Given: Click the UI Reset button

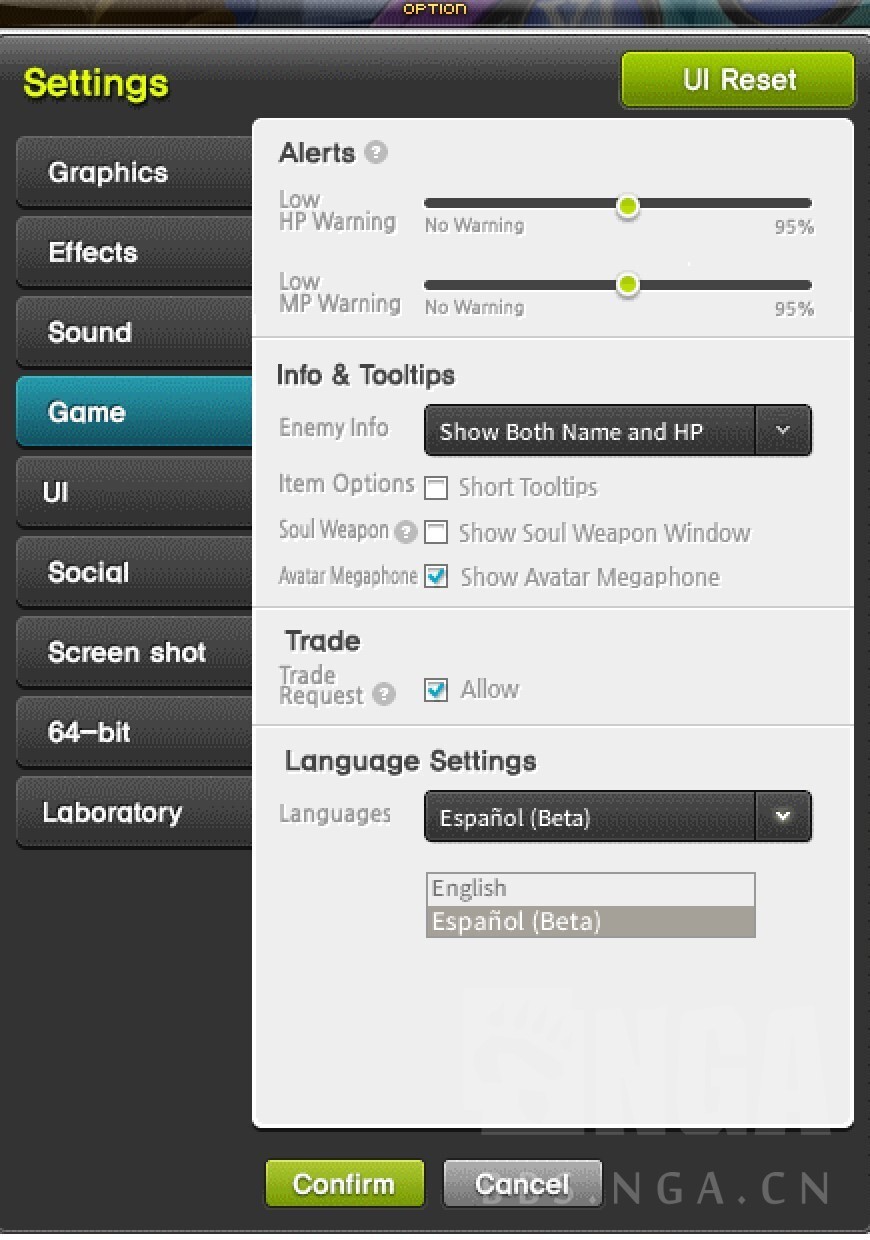Looking at the screenshot, I should click(x=738, y=80).
